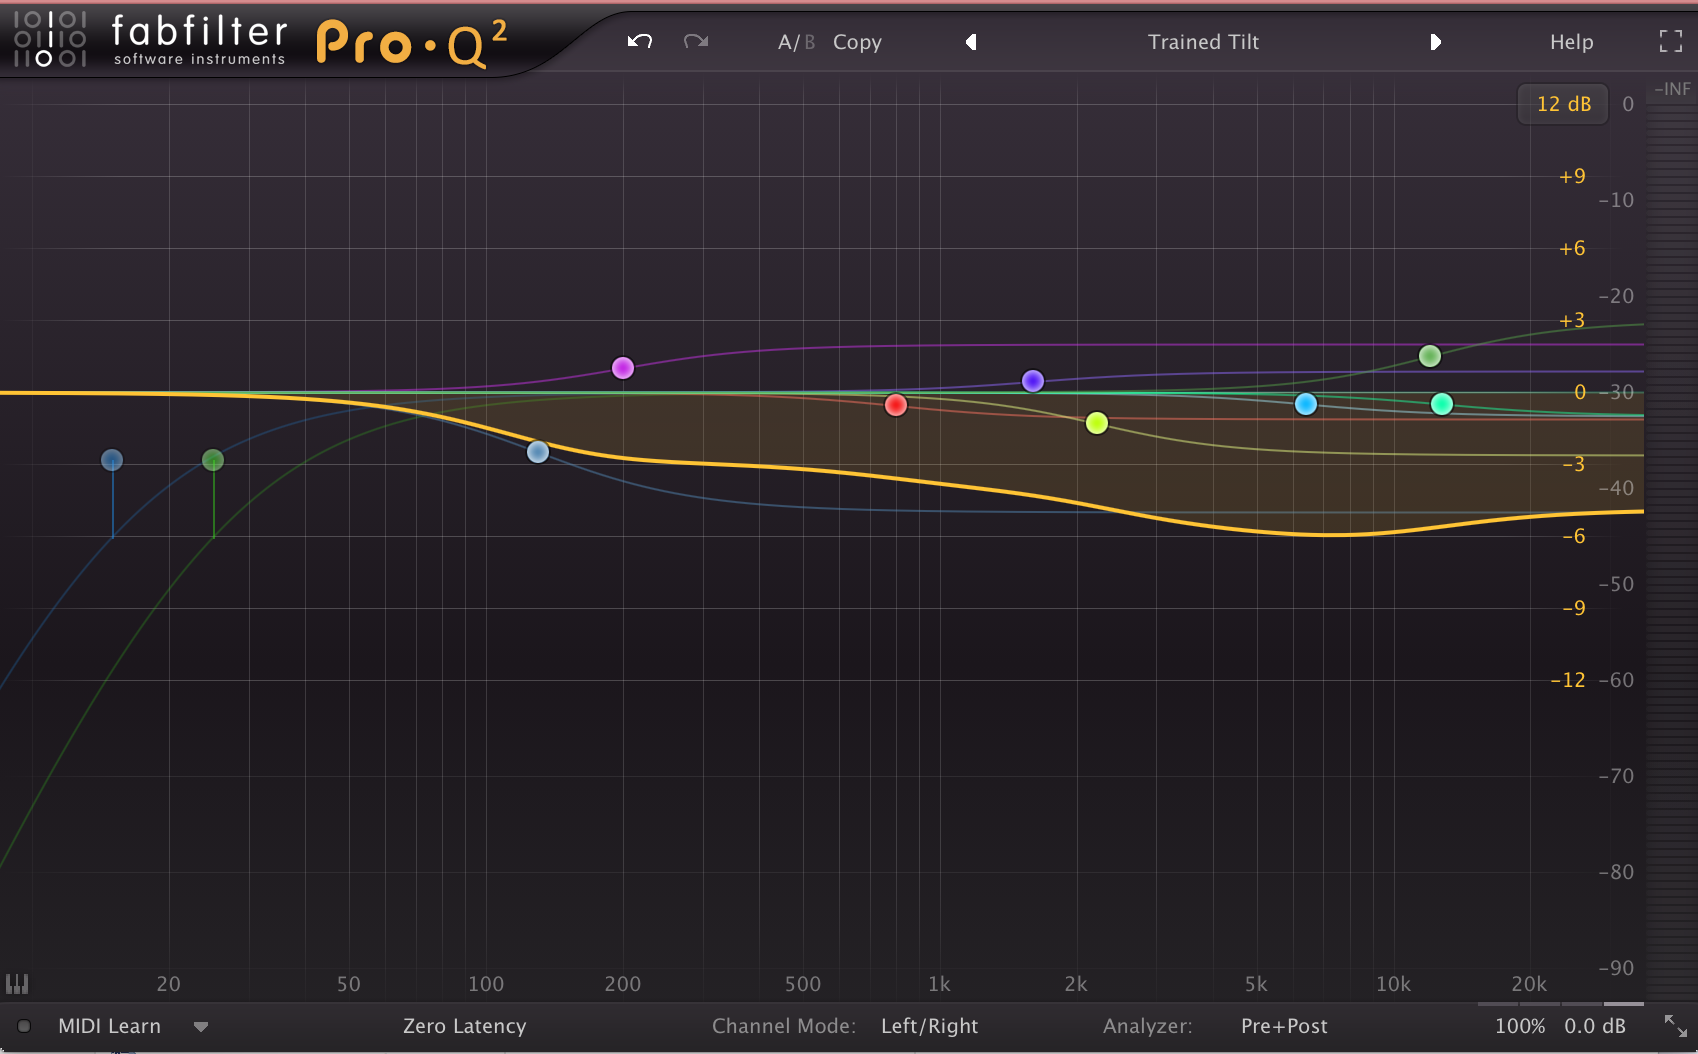This screenshot has height=1054, width=1698.
Task: Open Analyzer Pre+Post settings
Action: (1284, 1026)
